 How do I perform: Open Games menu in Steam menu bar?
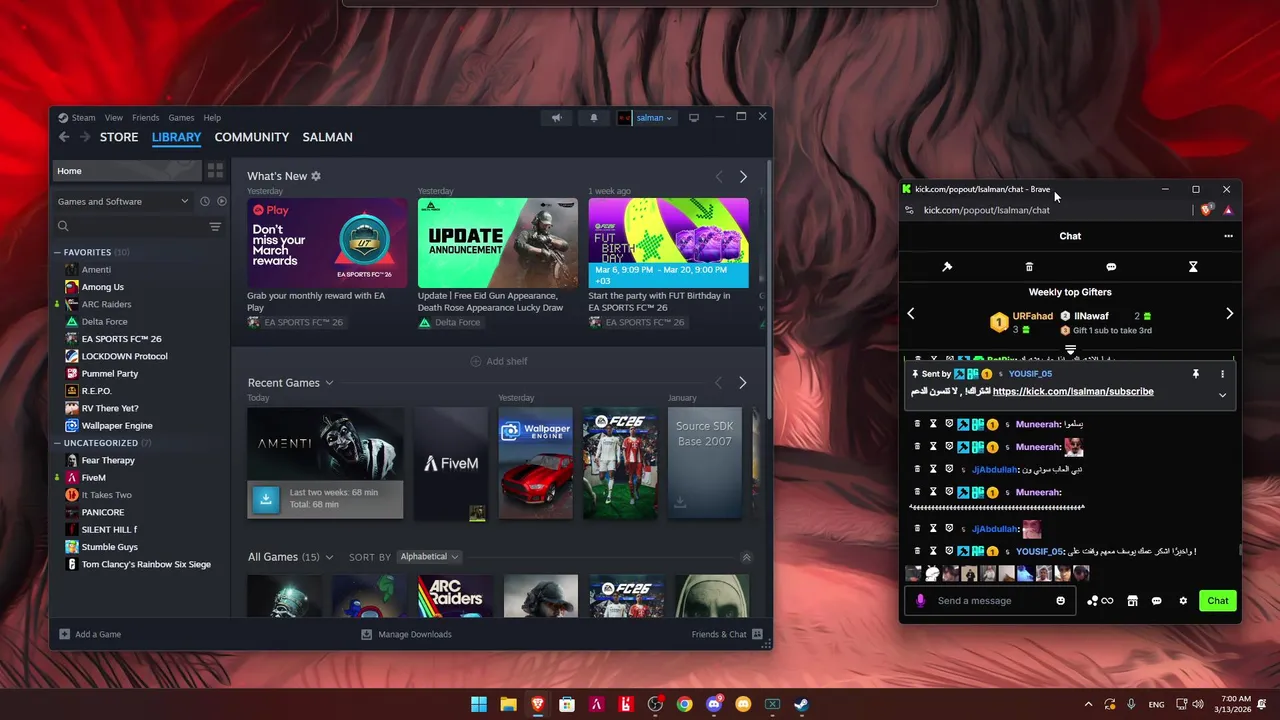pos(181,118)
